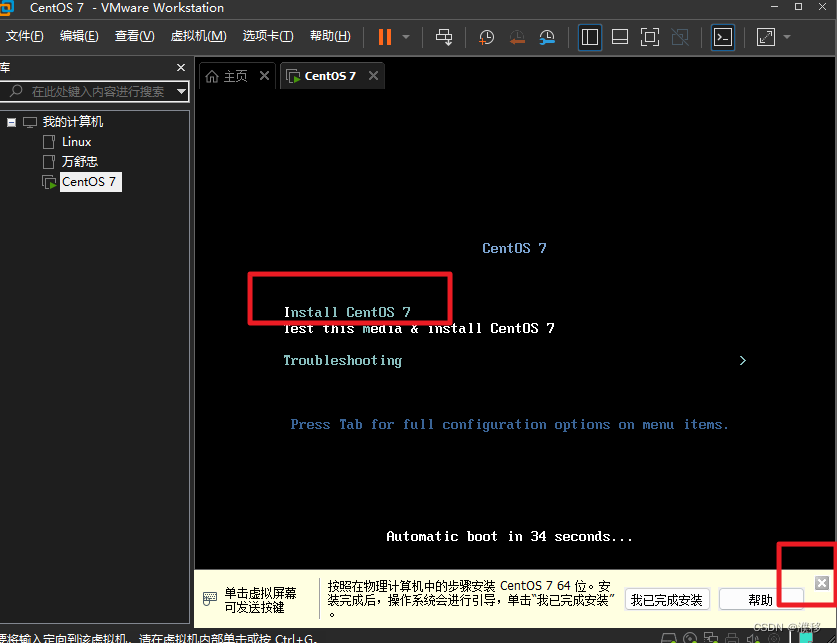Open the 帮助(H) menu
The height and width of the screenshot is (643, 837).
(330, 36)
